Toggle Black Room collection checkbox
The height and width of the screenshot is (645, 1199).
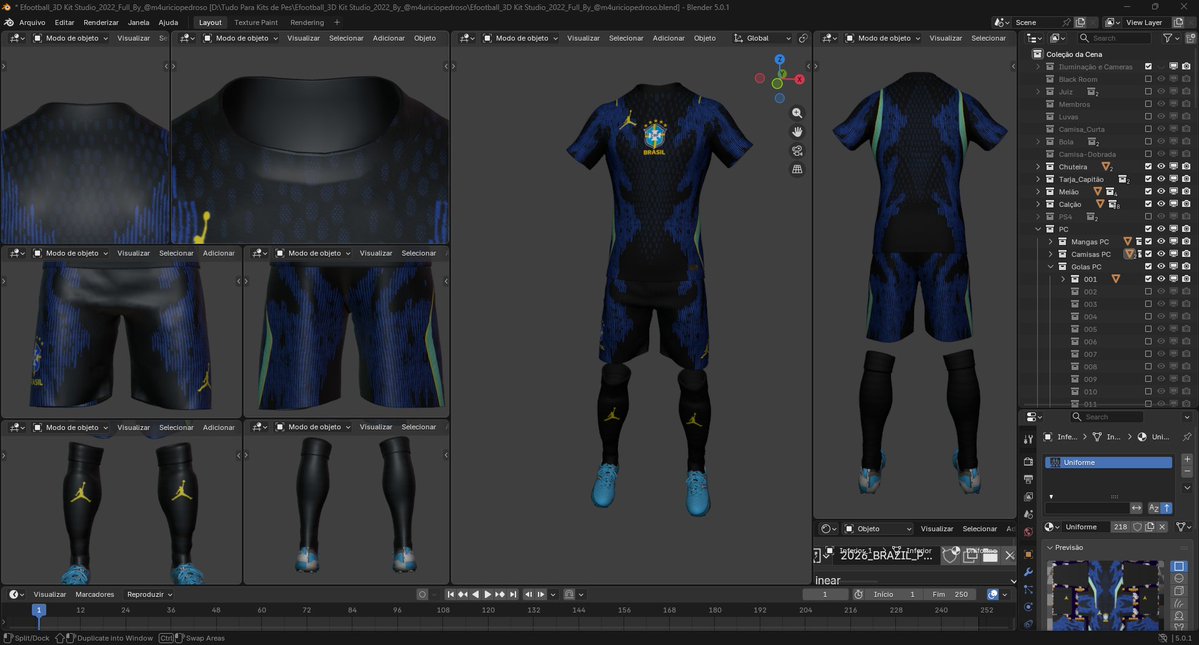(1148, 79)
